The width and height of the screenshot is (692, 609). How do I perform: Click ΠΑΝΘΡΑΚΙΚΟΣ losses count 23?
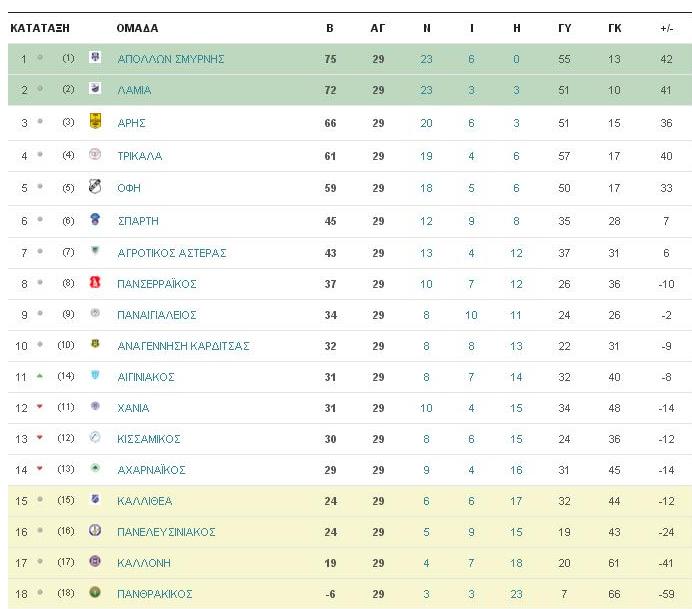516,594
